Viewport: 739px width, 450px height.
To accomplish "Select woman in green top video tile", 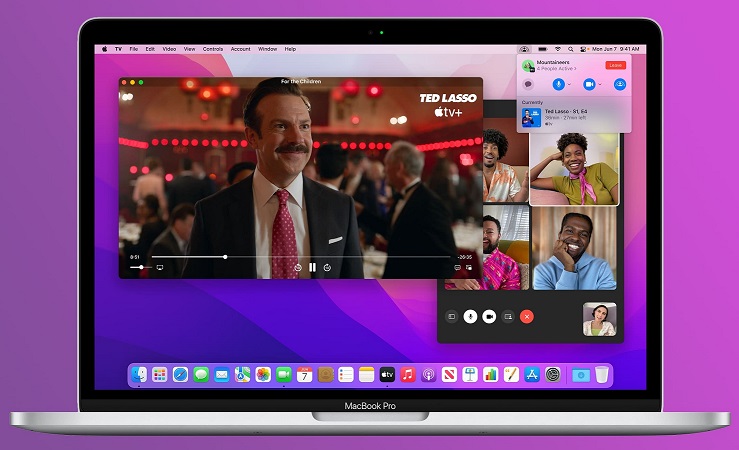I will pos(574,169).
